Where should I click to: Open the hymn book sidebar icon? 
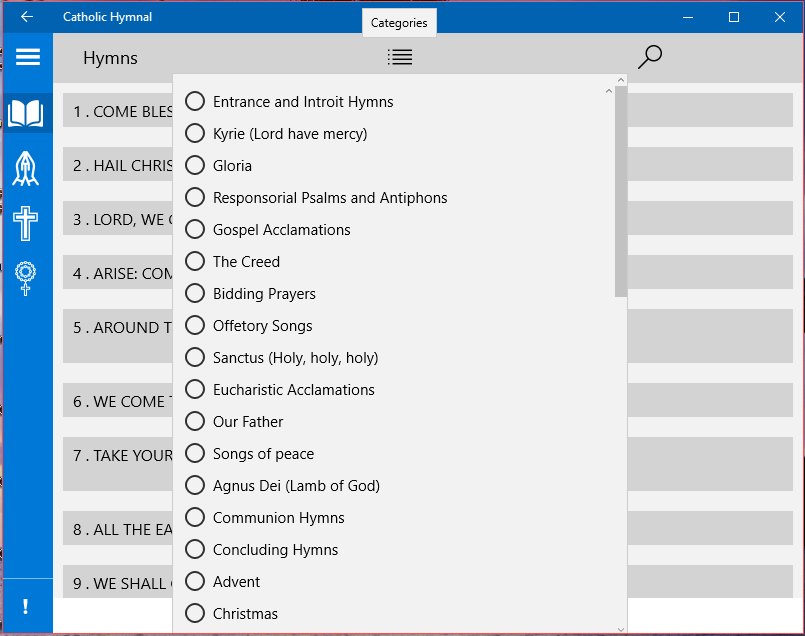tap(26, 113)
